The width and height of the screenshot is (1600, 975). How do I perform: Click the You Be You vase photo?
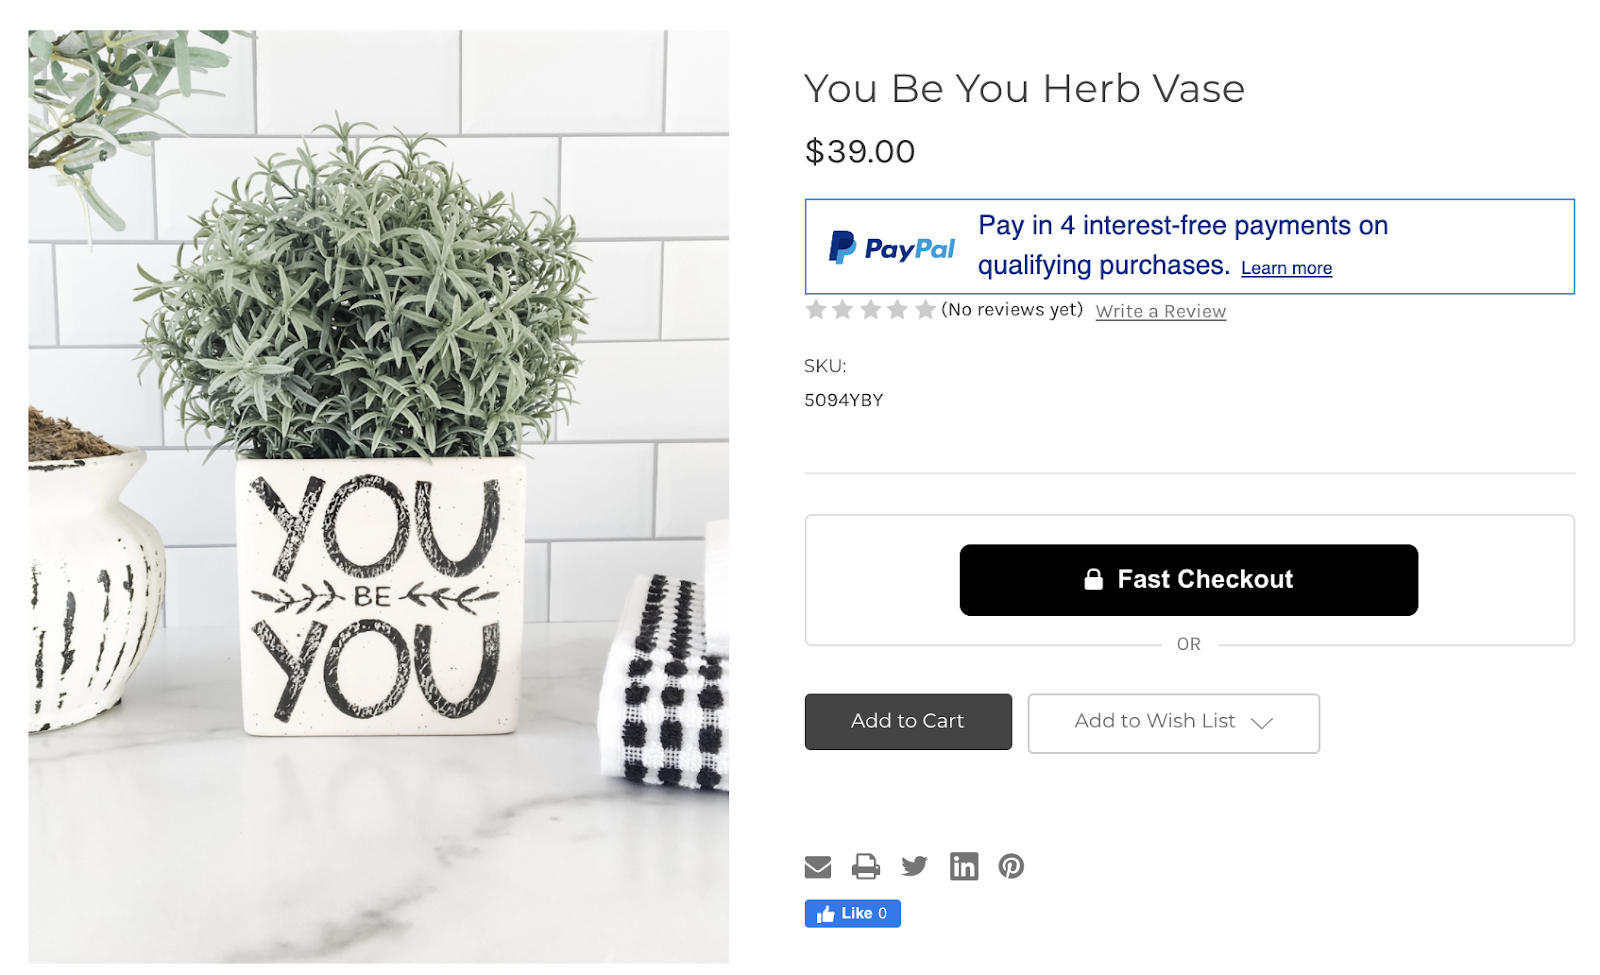coord(378,497)
